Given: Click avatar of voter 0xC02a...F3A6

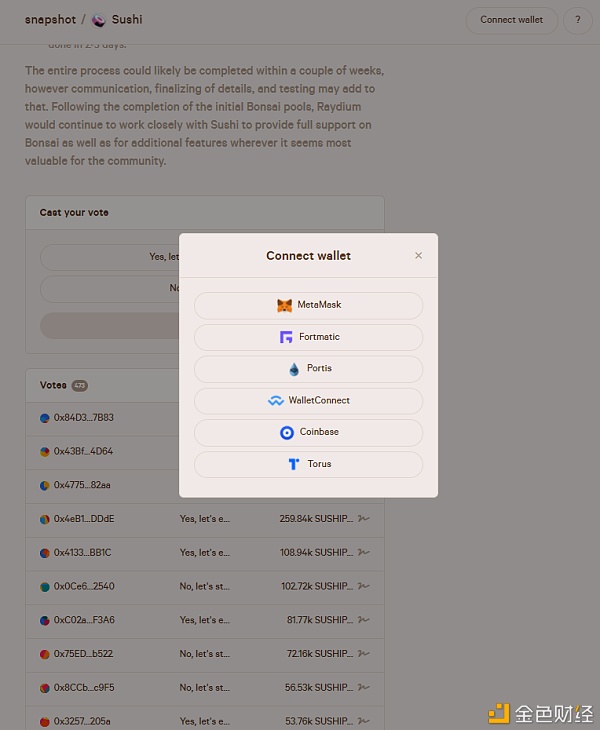Looking at the screenshot, I should coord(45,621).
